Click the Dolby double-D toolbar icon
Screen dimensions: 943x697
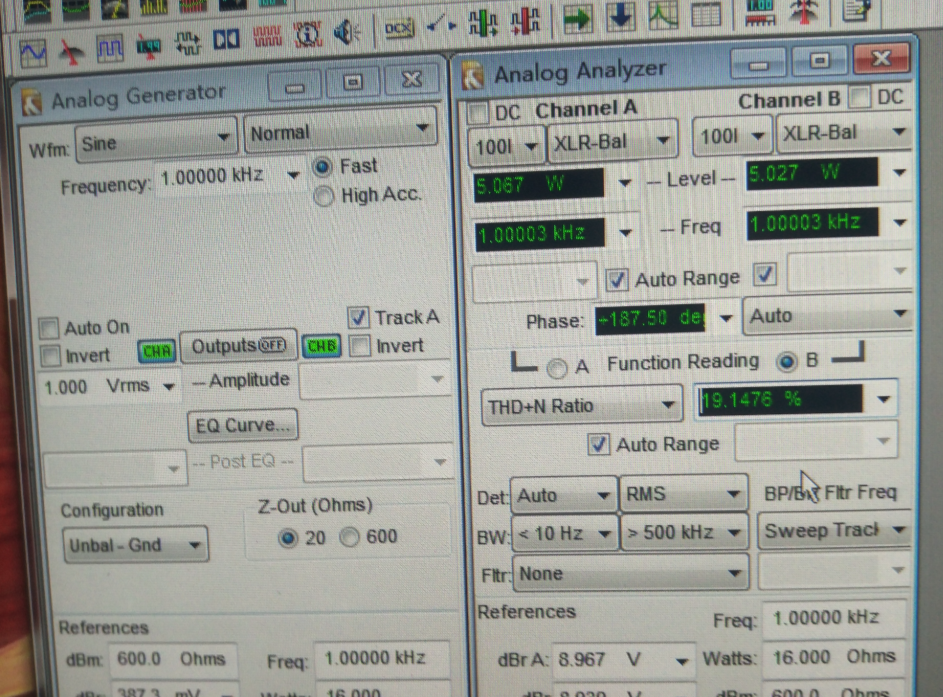click(x=226, y=40)
